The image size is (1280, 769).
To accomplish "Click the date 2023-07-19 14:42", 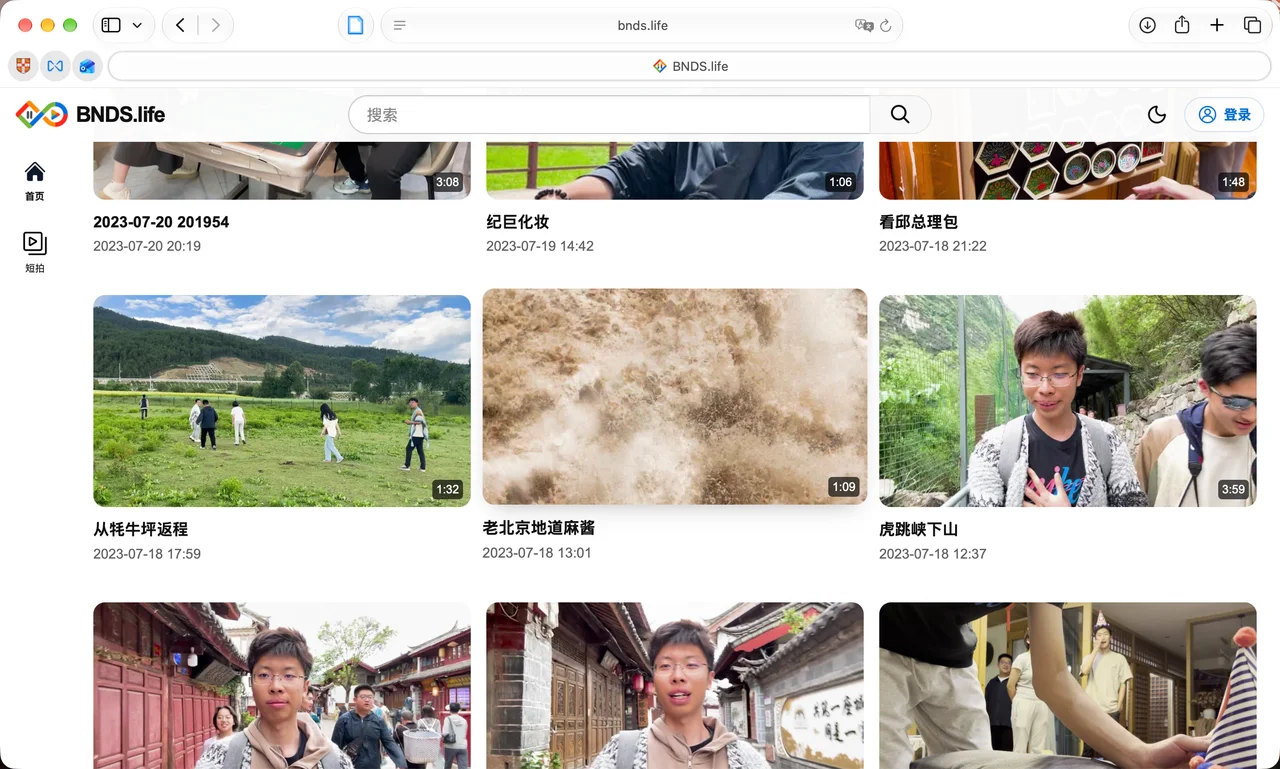I will point(540,246).
